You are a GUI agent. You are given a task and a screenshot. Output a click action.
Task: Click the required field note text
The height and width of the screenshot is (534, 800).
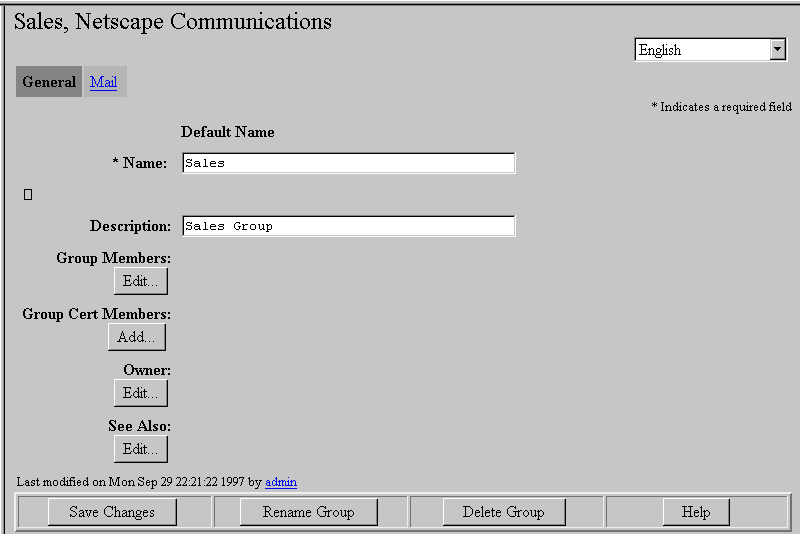pos(721,107)
